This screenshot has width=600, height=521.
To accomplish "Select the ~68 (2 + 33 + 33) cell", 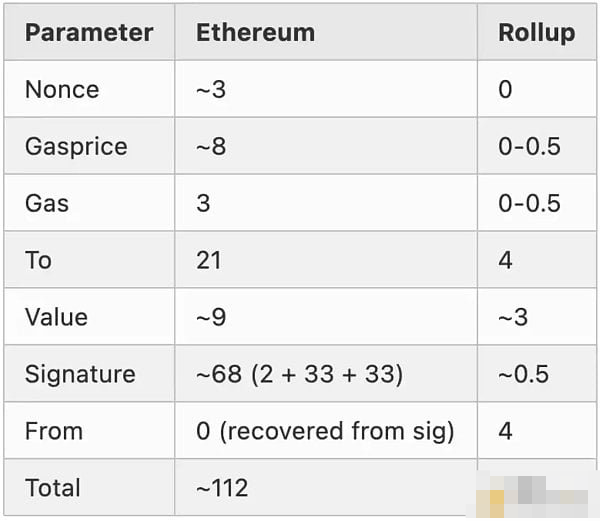I will (299, 374).
